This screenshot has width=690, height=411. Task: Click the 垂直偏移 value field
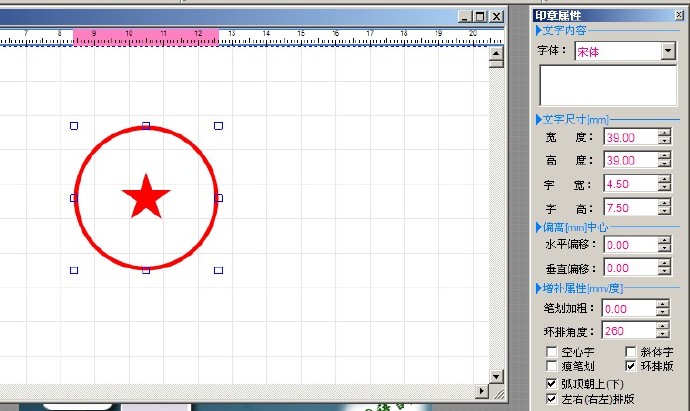(x=631, y=268)
